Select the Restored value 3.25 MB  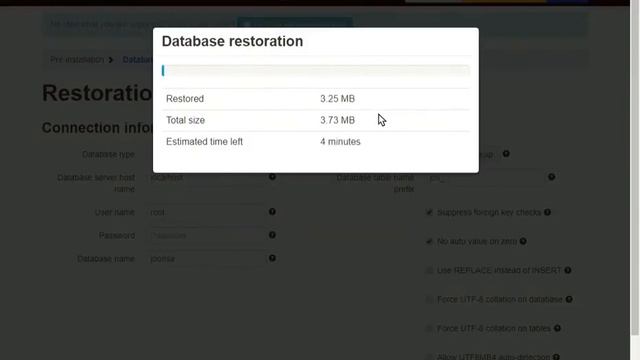click(337, 99)
